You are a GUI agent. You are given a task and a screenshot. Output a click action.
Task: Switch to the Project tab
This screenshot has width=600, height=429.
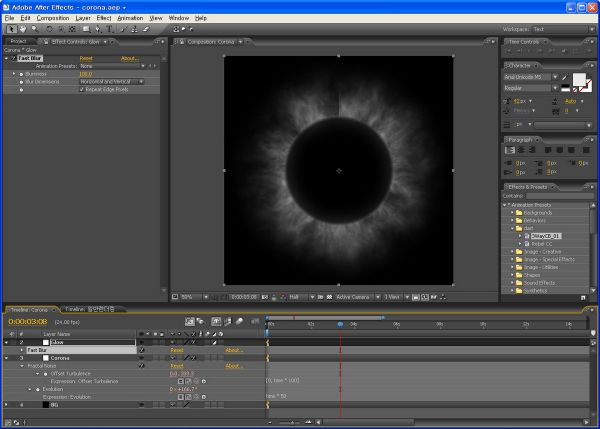pyautogui.click(x=18, y=41)
